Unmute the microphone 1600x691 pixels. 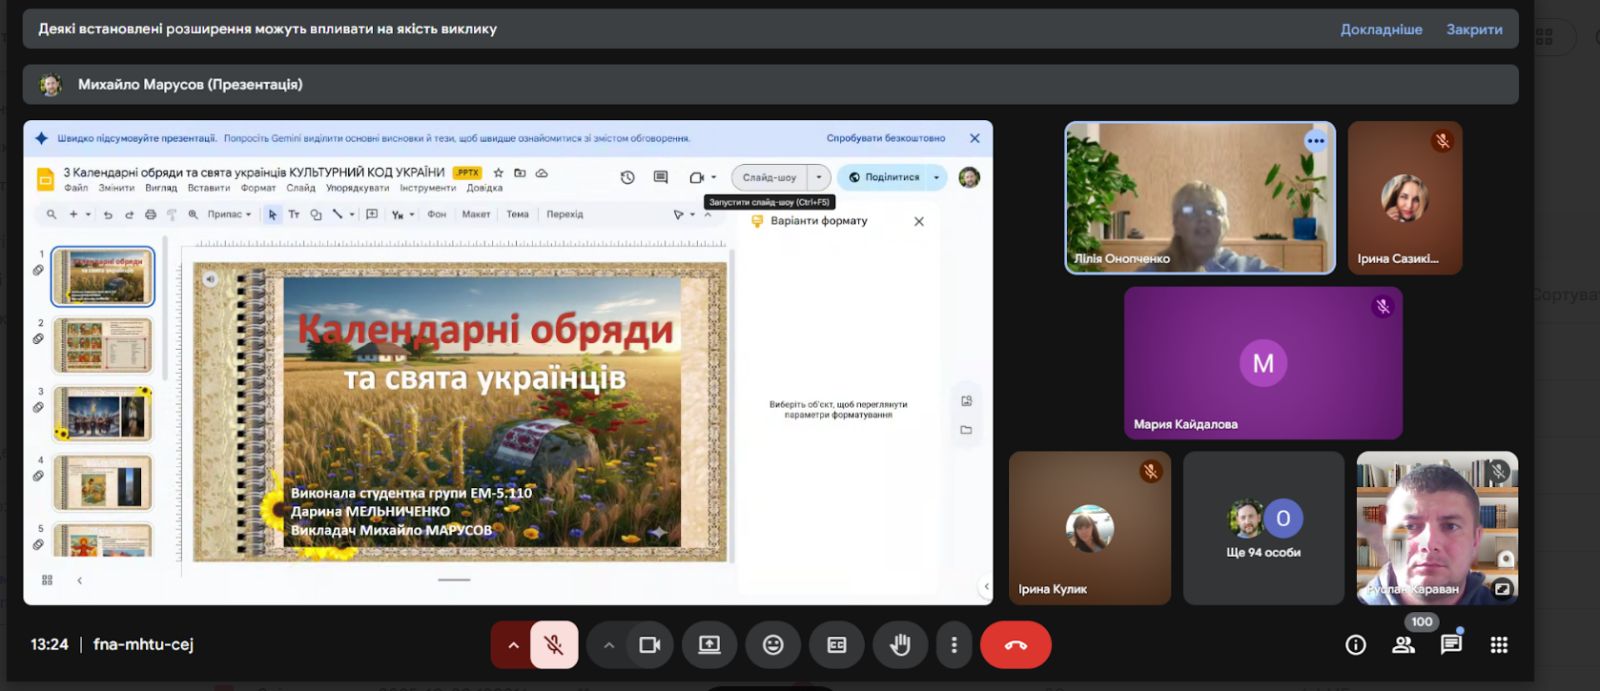[554, 645]
